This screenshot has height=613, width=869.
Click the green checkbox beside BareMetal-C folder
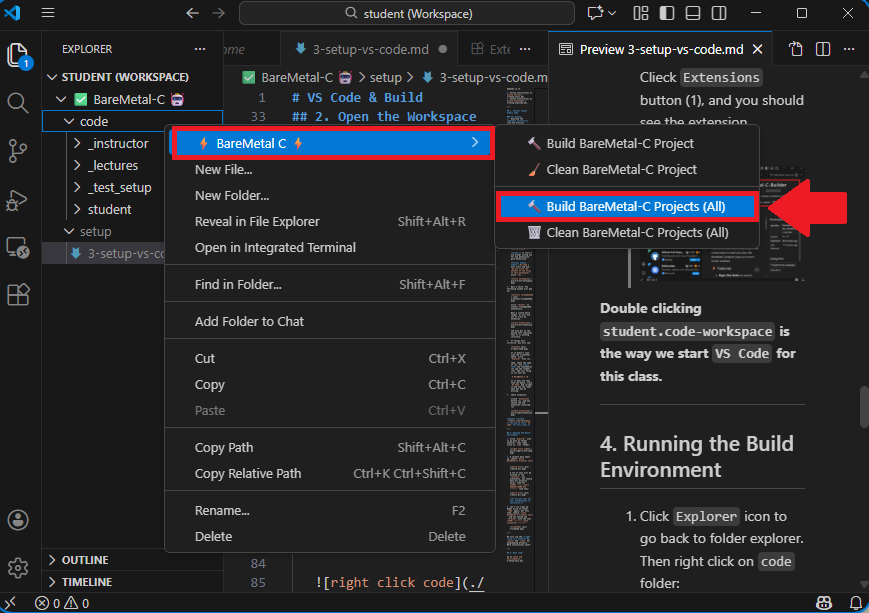(x=82, y=99)
